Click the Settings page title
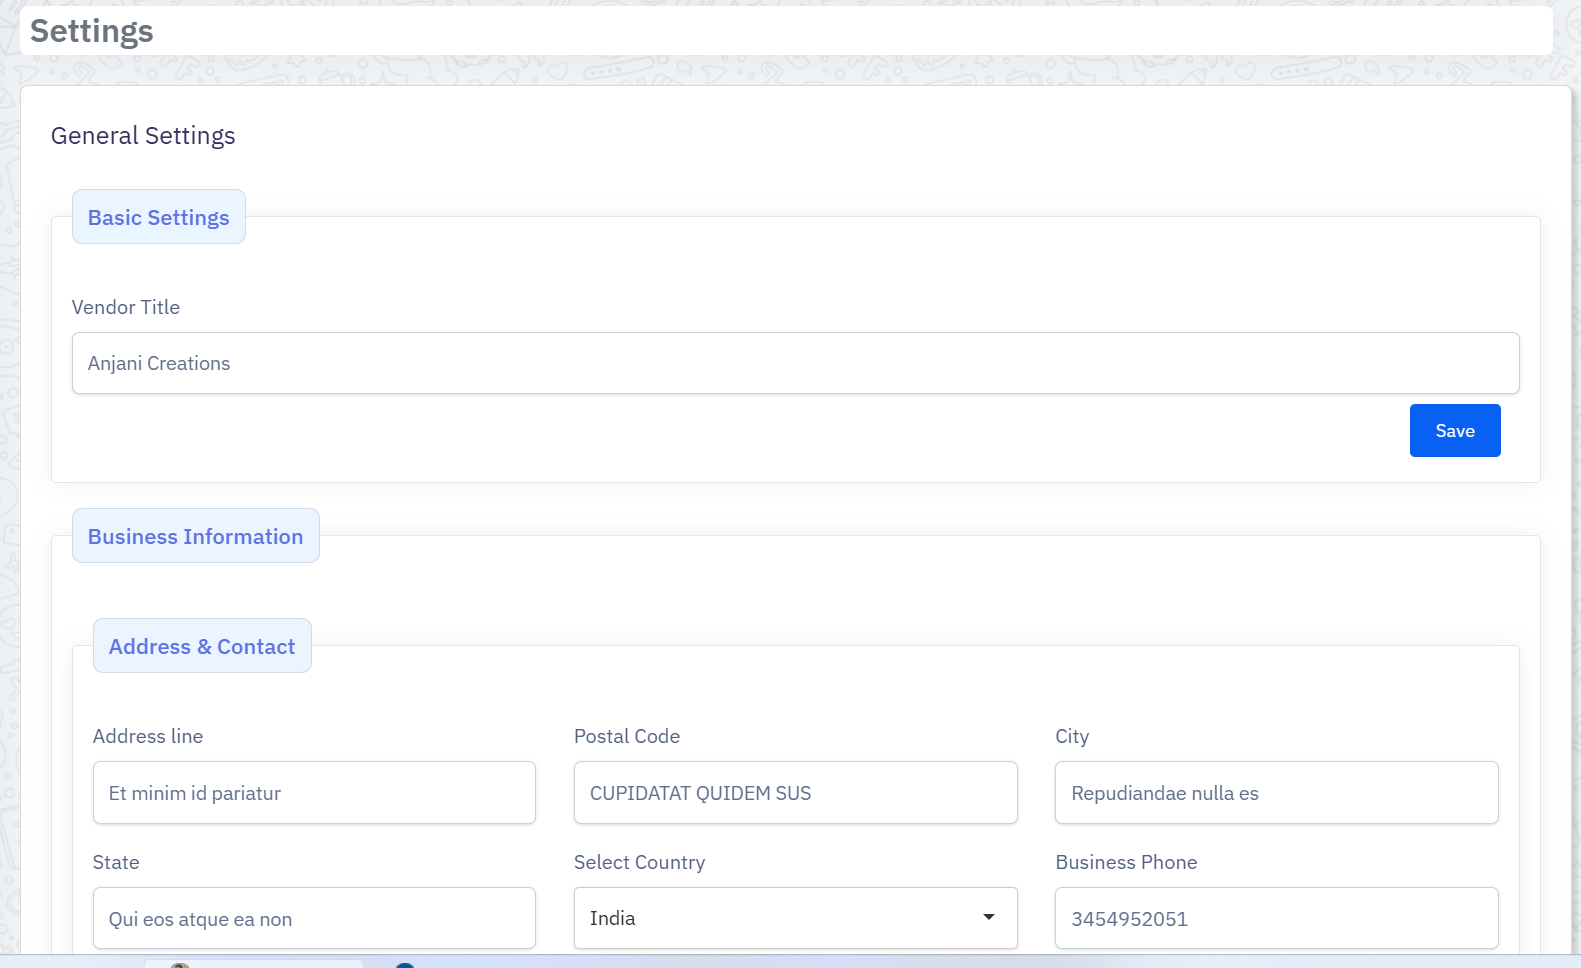This screenshot has width=1581, height=968. point(92,31)
